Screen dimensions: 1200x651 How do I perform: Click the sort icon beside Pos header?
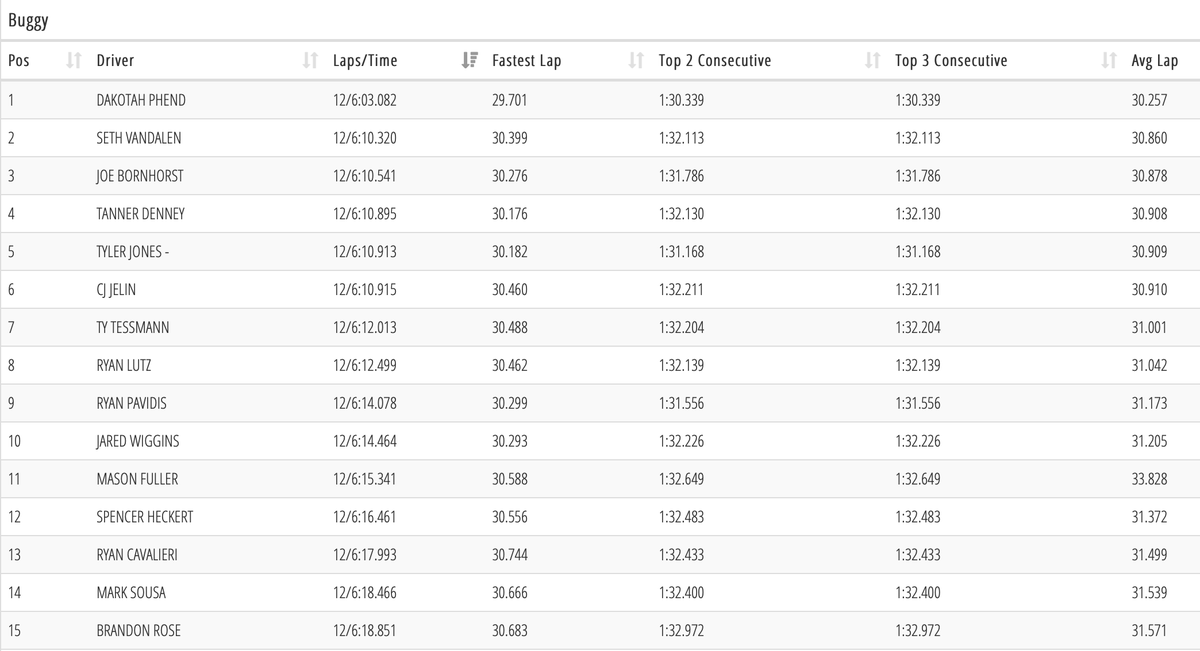[x=72, y=61]
